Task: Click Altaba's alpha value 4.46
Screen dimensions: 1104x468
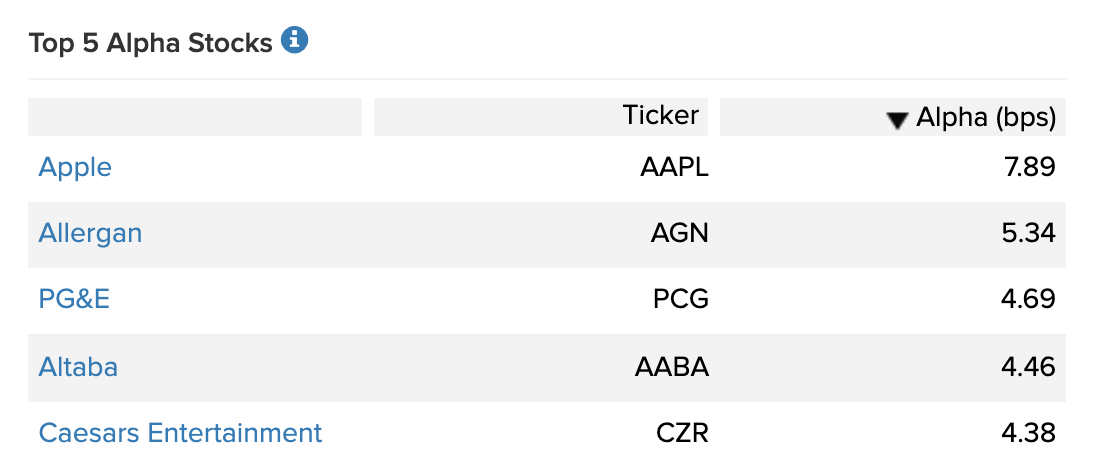Action: [x=1028, y=367]
